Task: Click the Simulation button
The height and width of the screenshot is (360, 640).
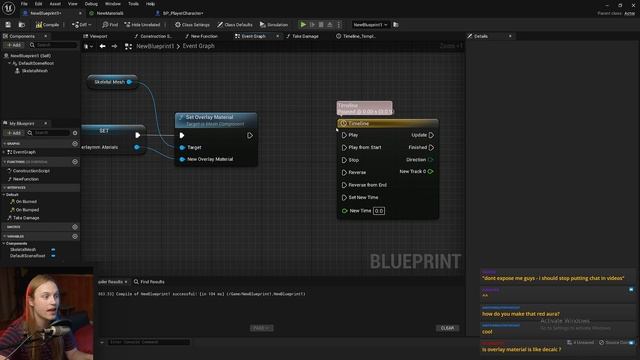Action: [x=274, y=25]
